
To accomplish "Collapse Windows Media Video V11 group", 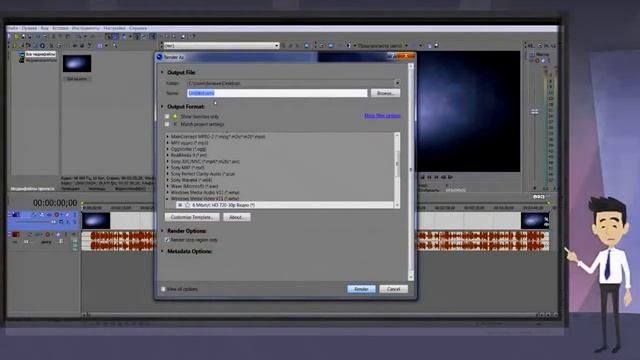I will point(168,199).
